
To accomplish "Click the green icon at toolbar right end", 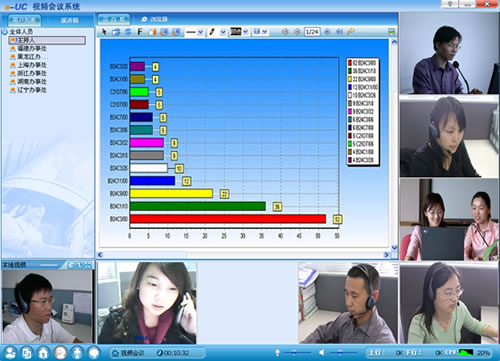I will (391, 32).
